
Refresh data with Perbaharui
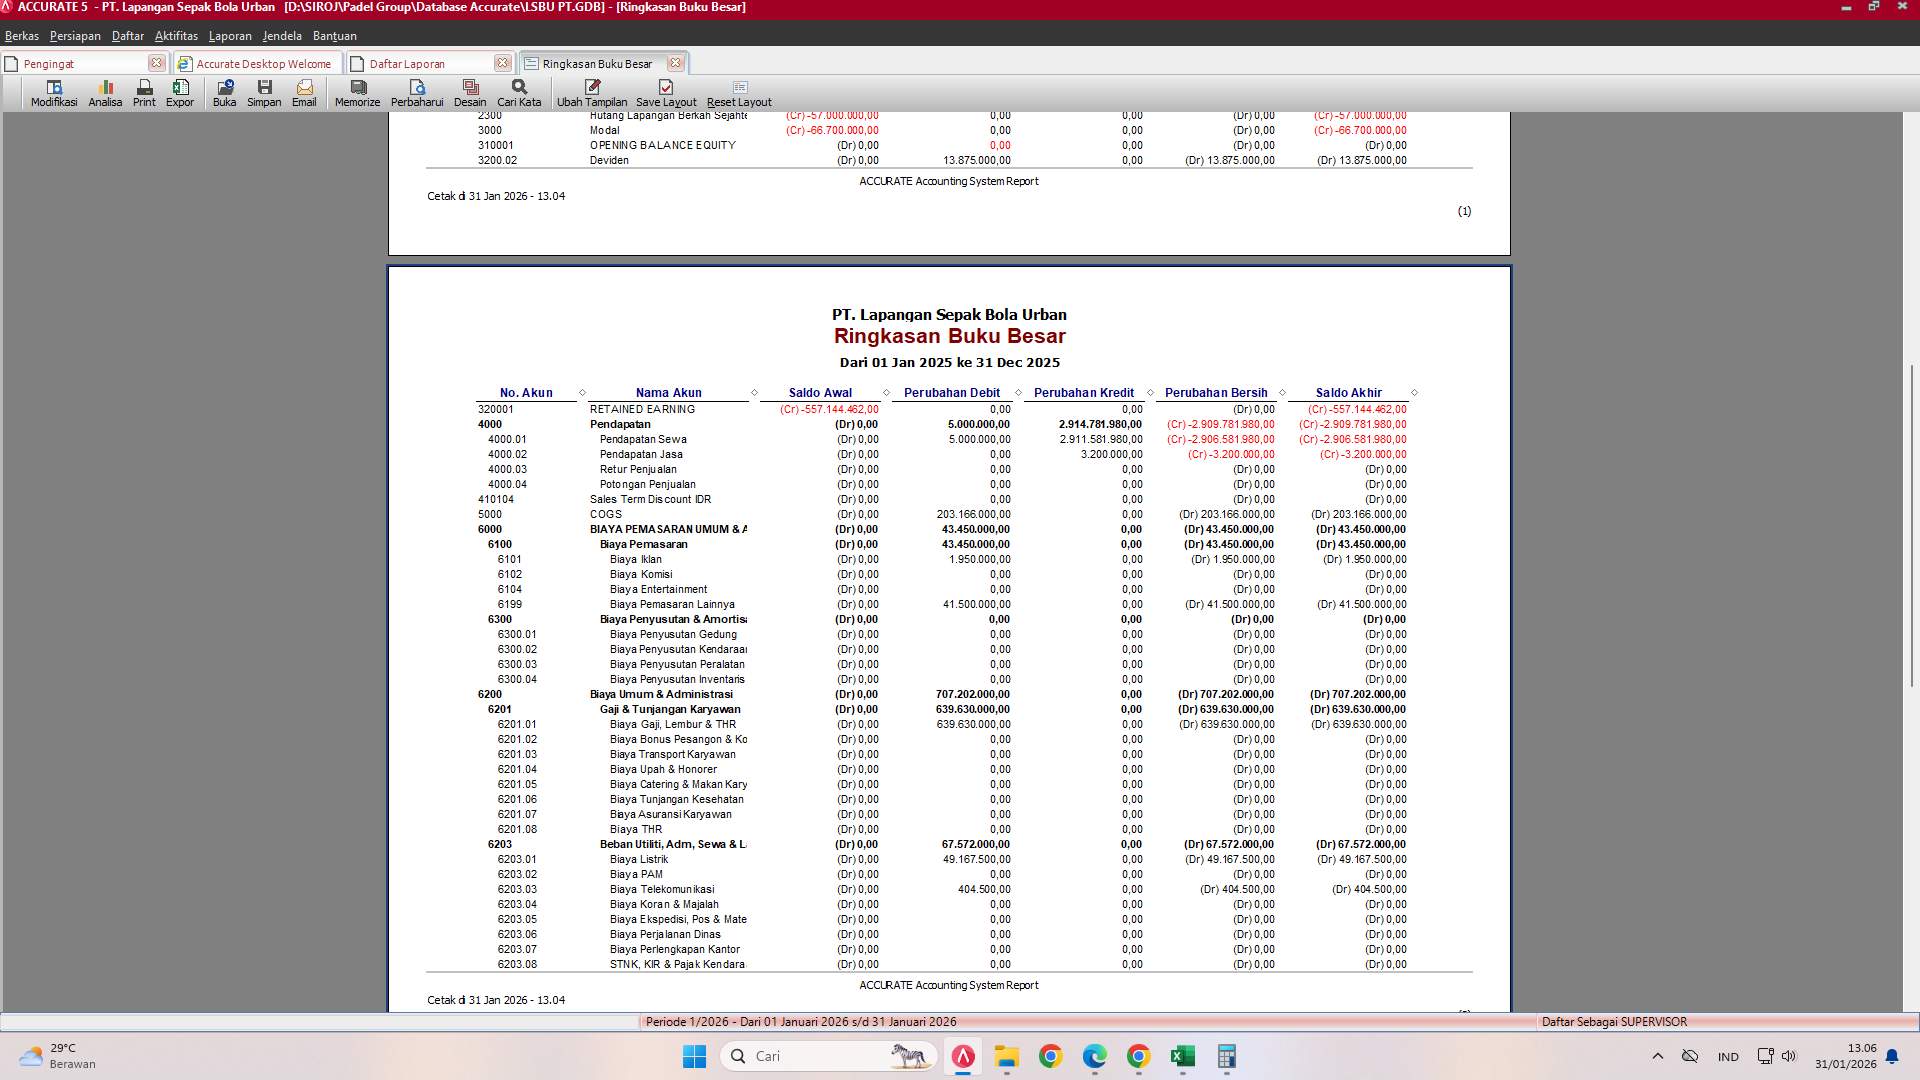[419, 92]
